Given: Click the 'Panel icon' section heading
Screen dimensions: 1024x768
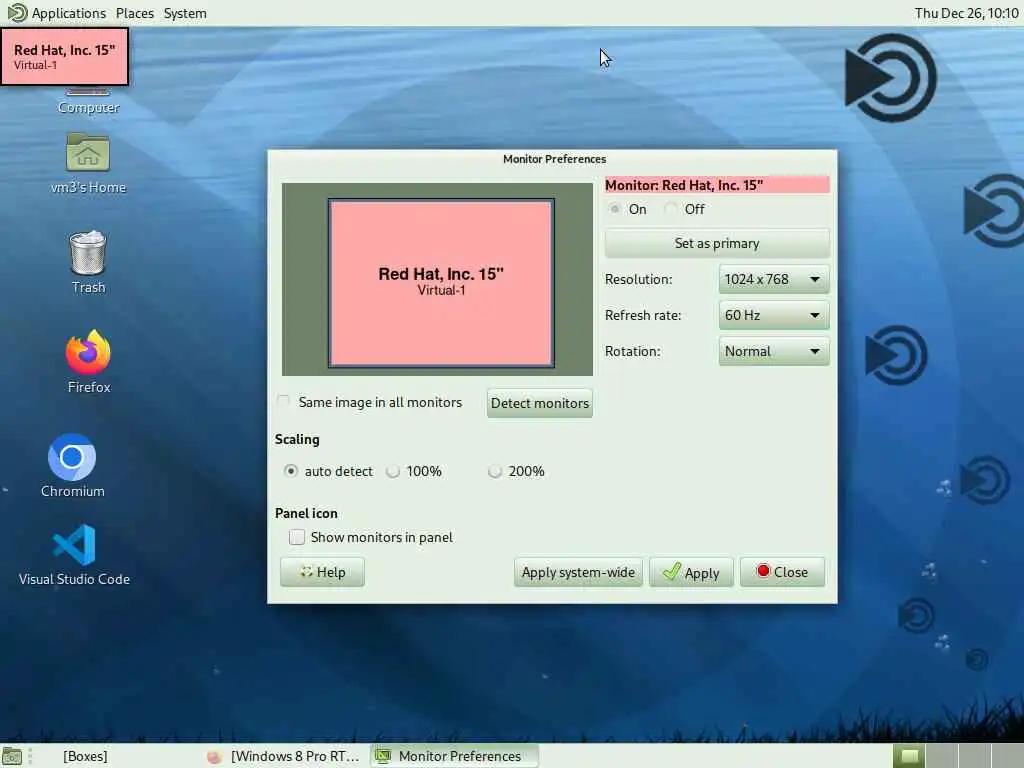Looking at the screenshot, I should pyautogui.click(x=306, y=513).
